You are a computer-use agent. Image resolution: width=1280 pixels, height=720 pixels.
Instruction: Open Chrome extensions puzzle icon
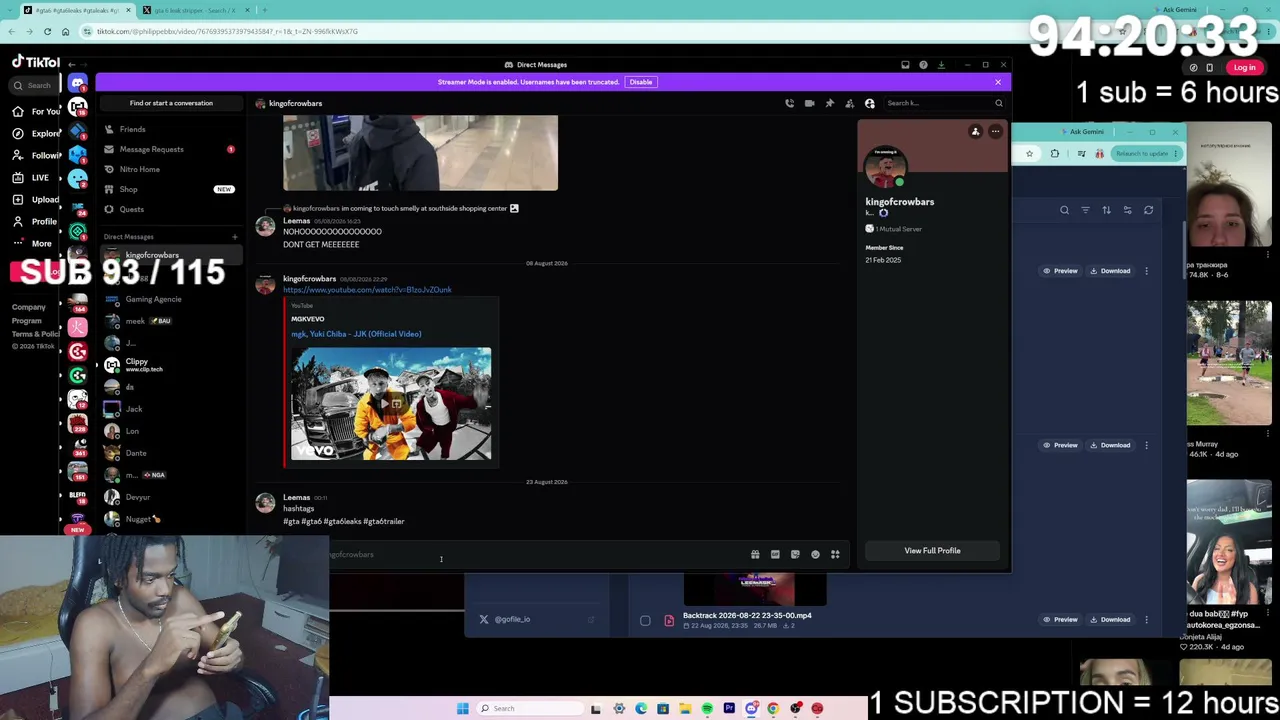coord(1054,153)
